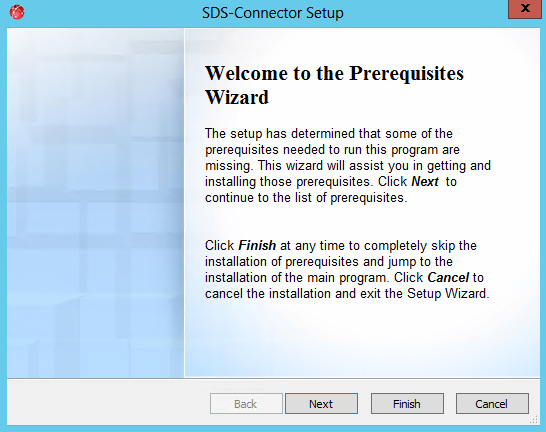Click the word Prerequisites in the heading
Screen dimensions: 546x432
coord(406,75)
